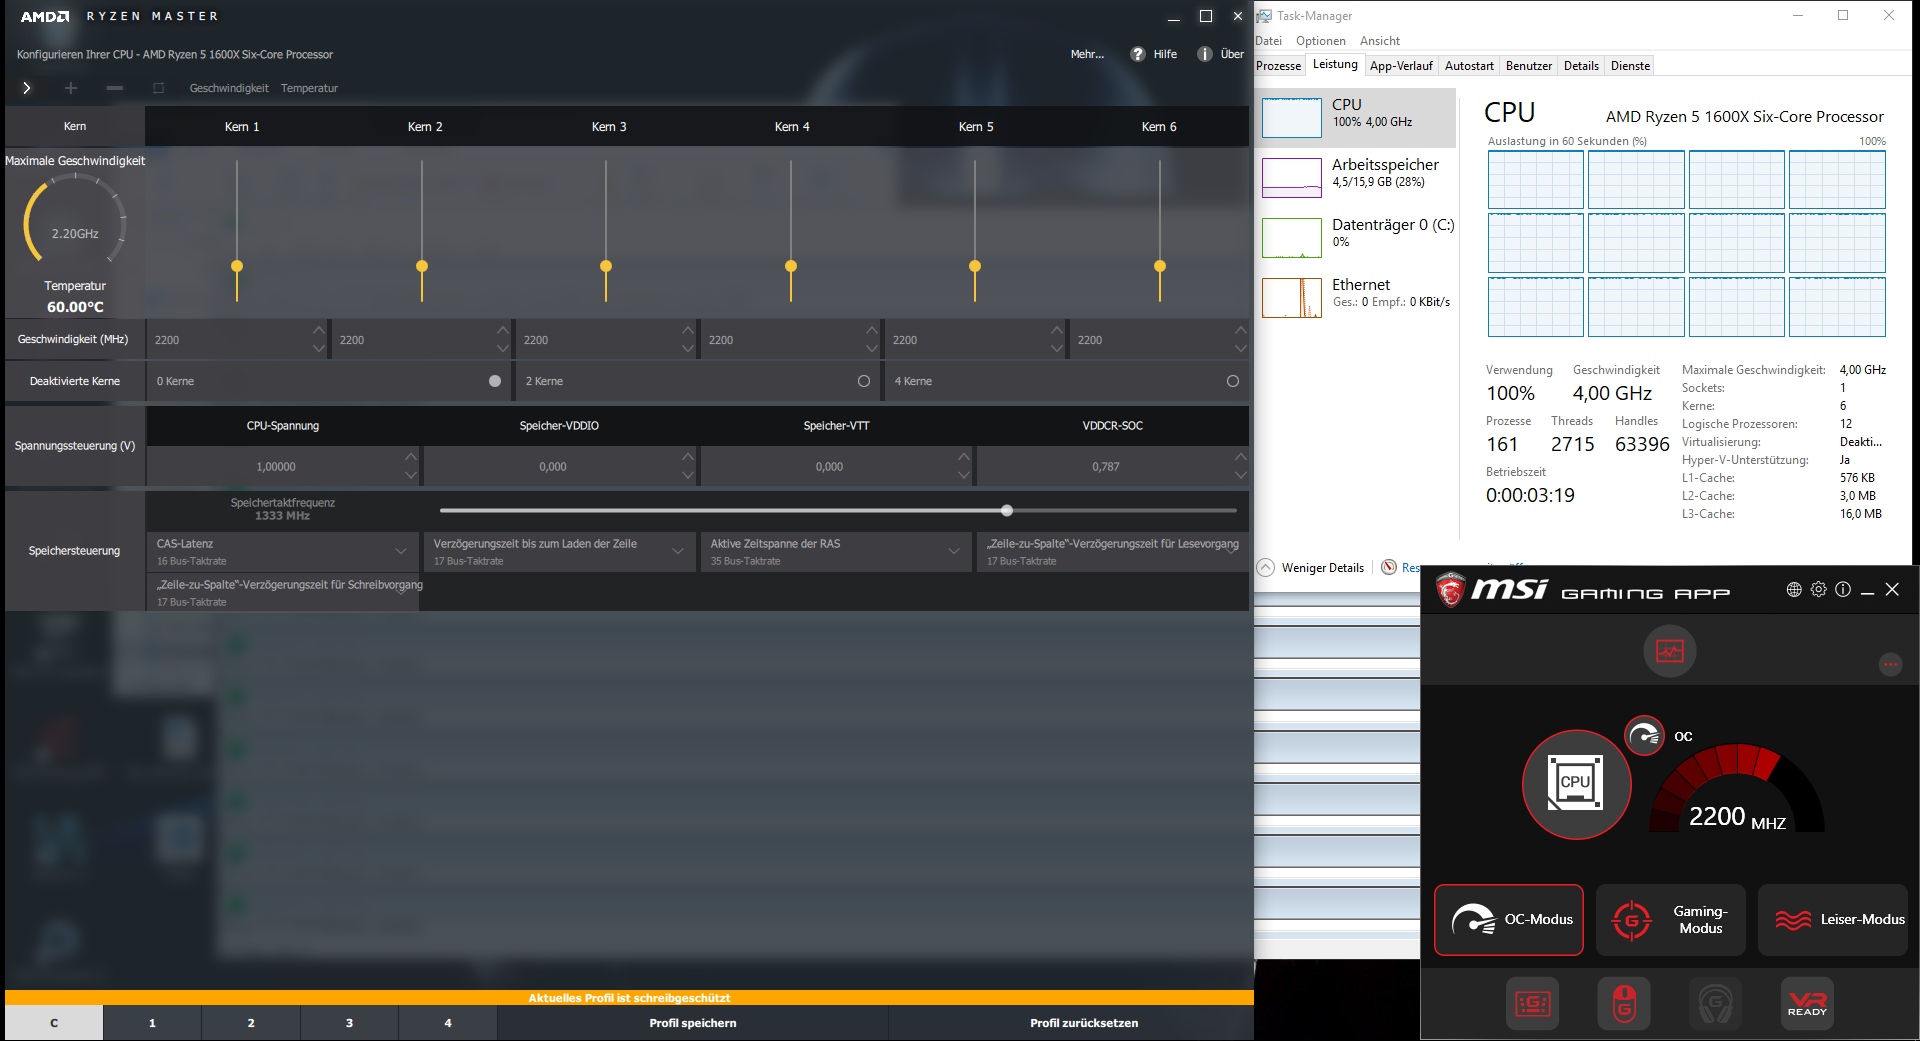
Task: Select the '0 Kerne' deactivated cores option
Action: click(x=495, y=381)
